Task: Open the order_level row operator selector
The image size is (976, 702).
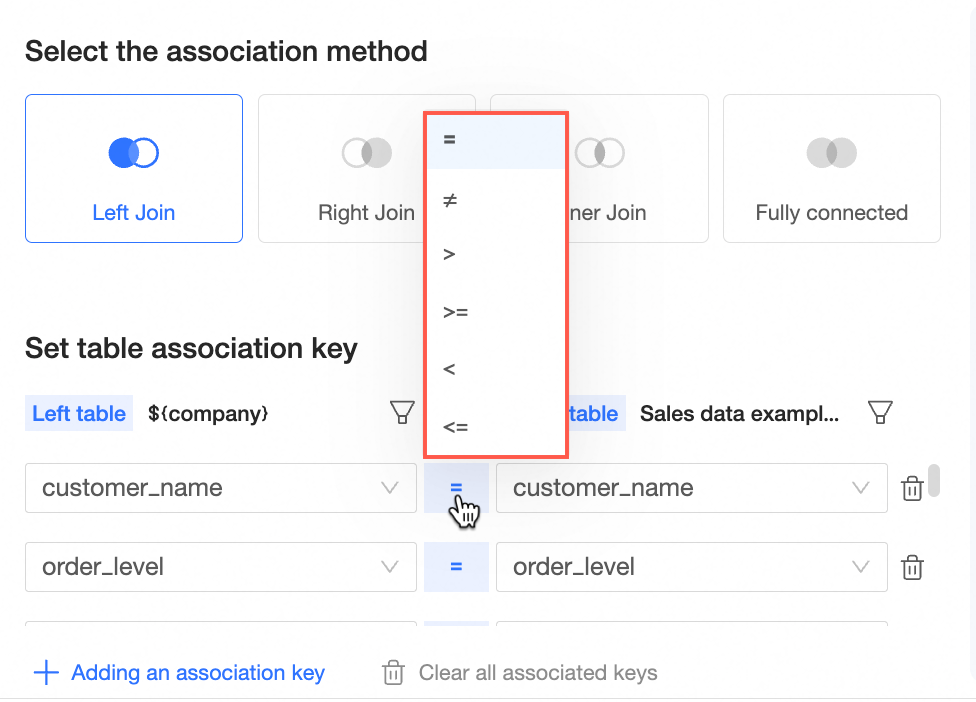Action: click(456, 567)
